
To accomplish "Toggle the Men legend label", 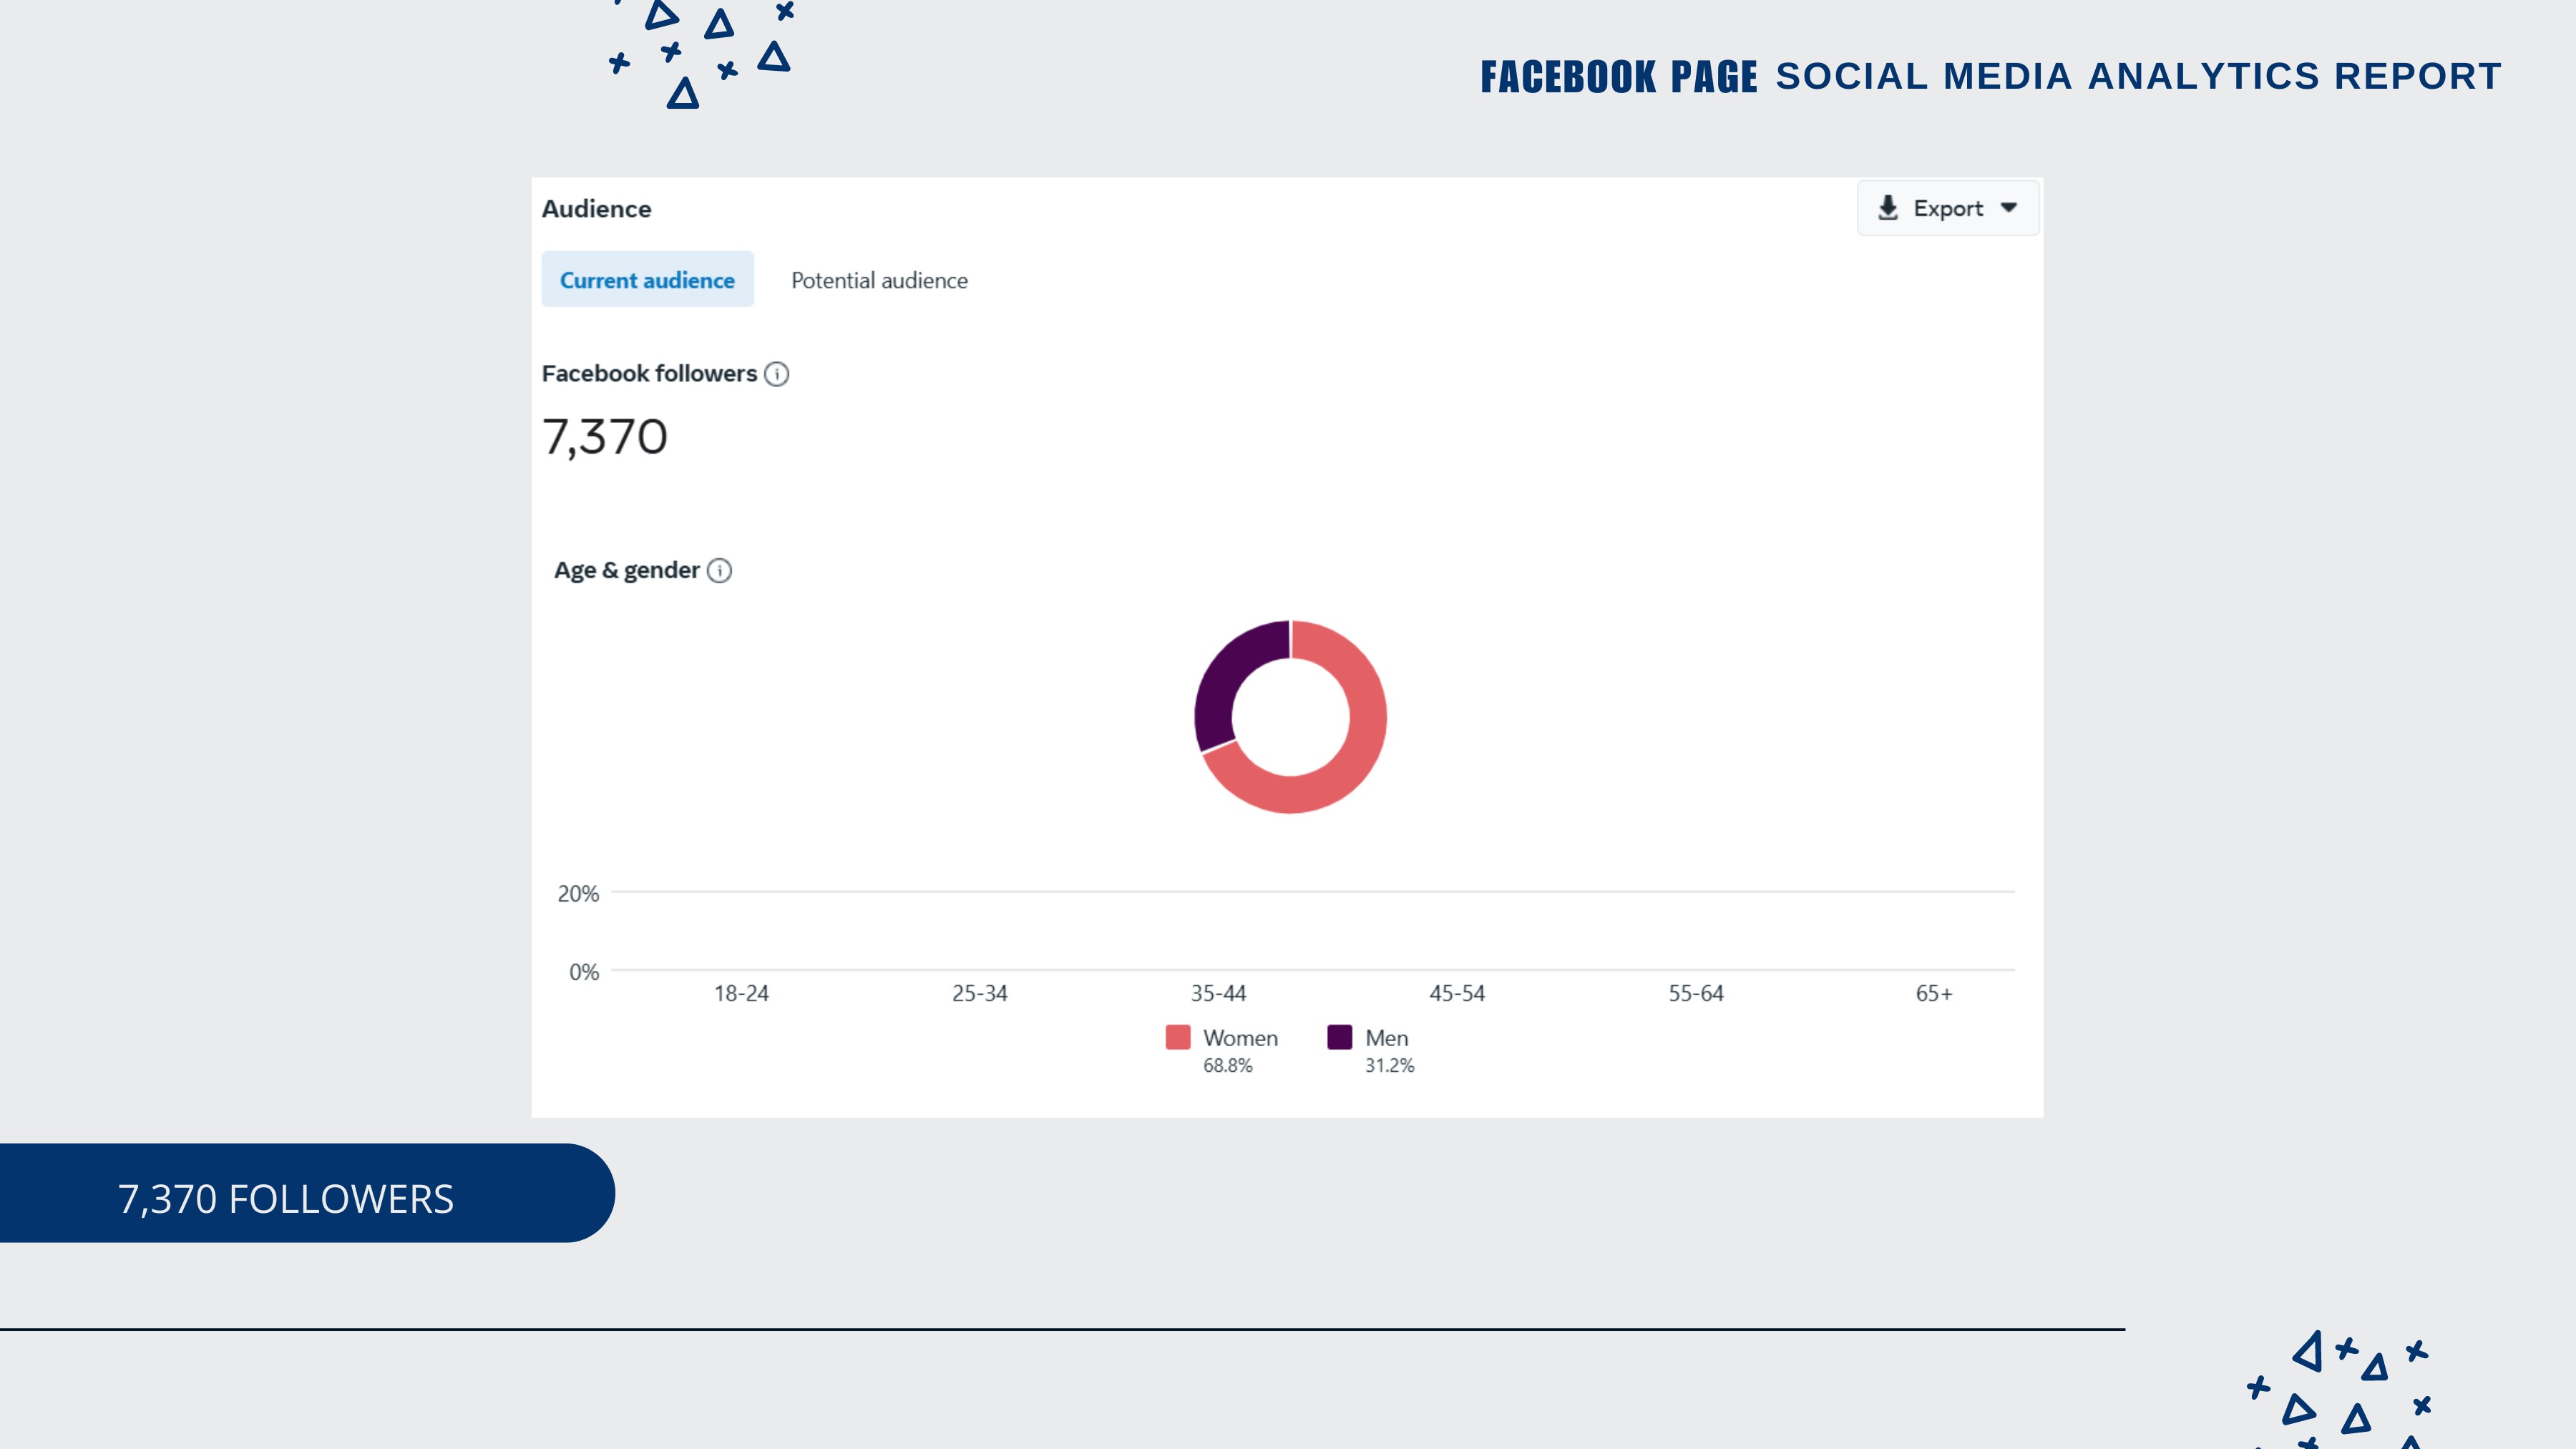I will click(1386, 1038).
